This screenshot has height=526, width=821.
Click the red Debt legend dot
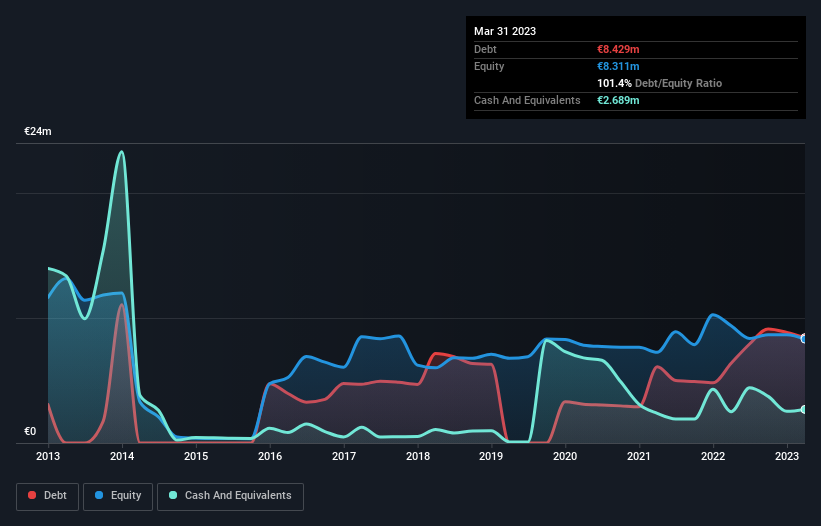[32, 495]
